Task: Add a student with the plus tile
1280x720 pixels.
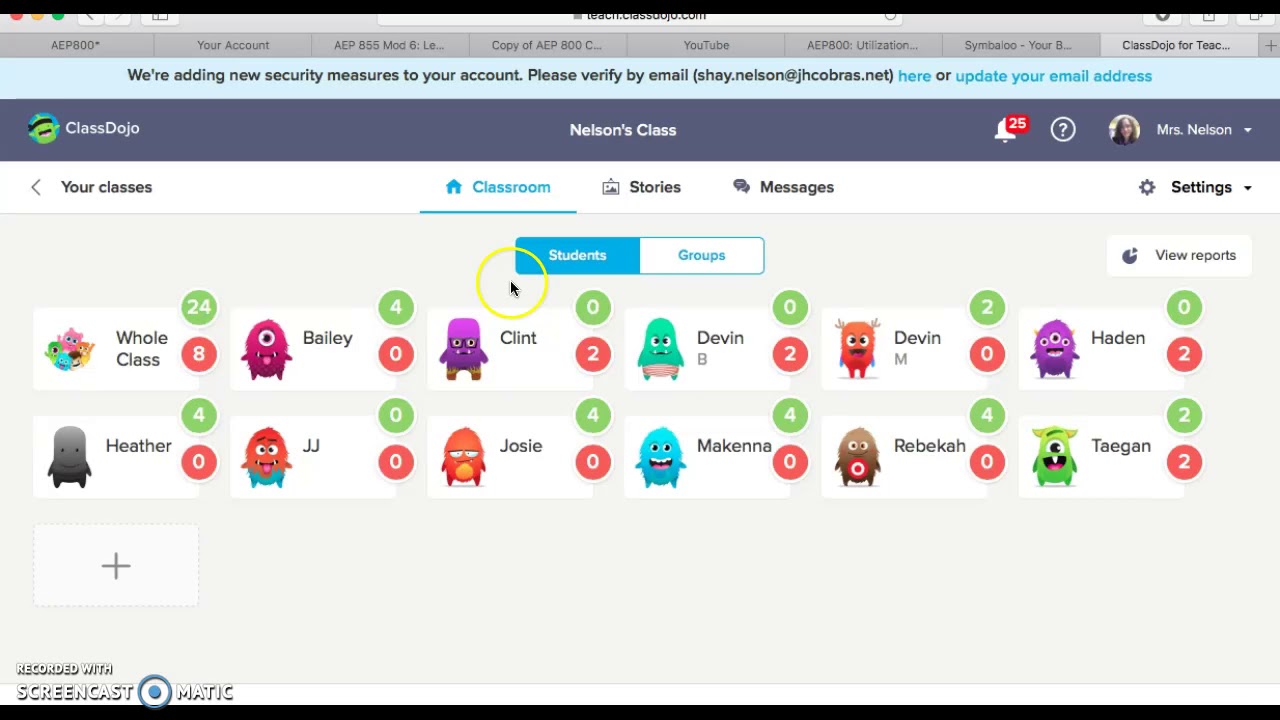Action: [116, 566]
